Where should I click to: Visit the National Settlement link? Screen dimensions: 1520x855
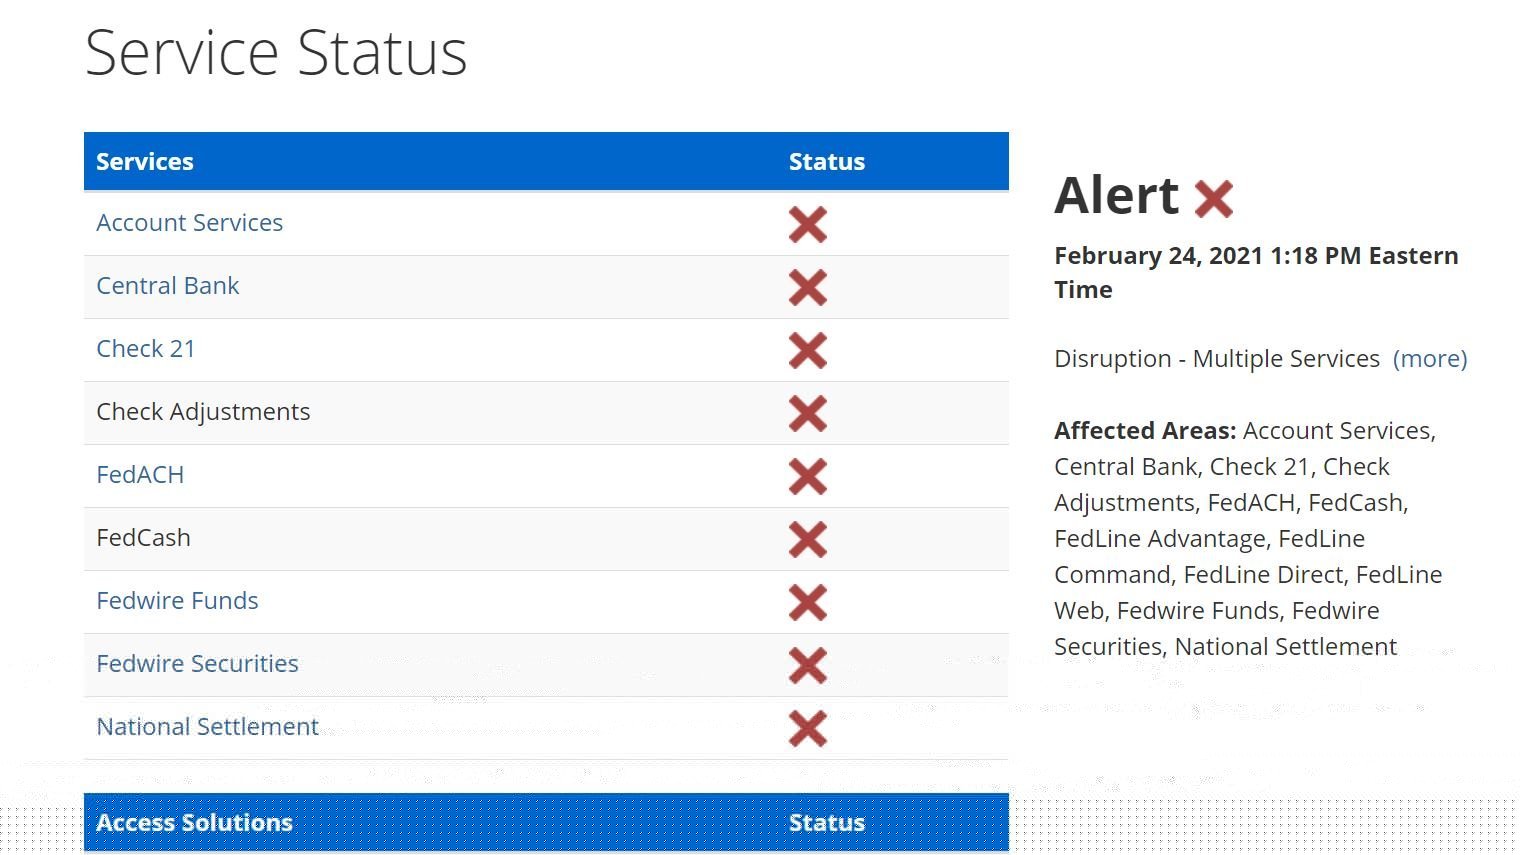207,726
